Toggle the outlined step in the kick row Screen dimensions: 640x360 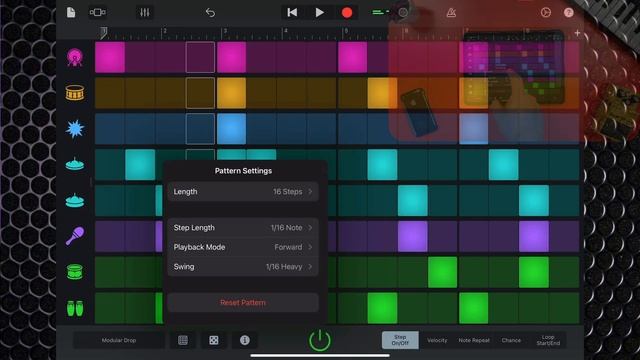[200, 57]
